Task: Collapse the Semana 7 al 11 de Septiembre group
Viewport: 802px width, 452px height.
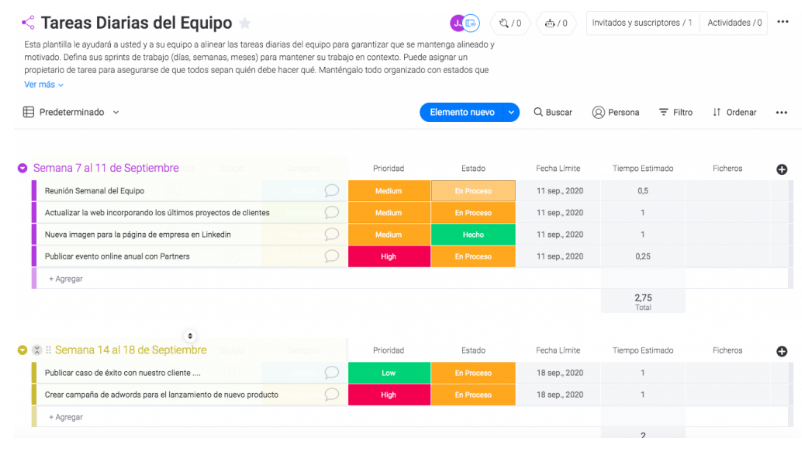Action: (x=23, y=168)
